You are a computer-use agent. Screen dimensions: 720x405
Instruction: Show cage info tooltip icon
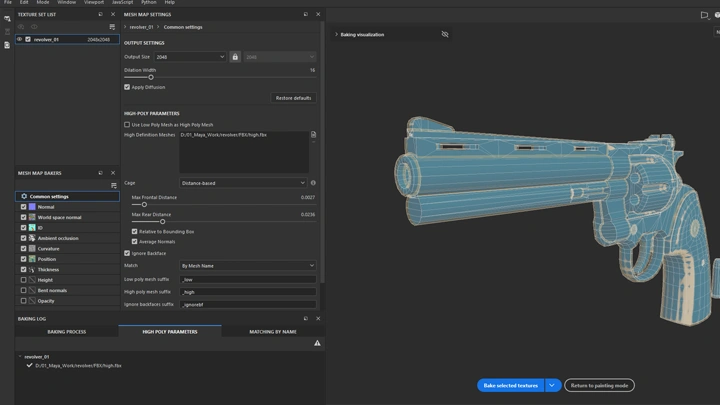pyautogui.click(x=313, y=183)
